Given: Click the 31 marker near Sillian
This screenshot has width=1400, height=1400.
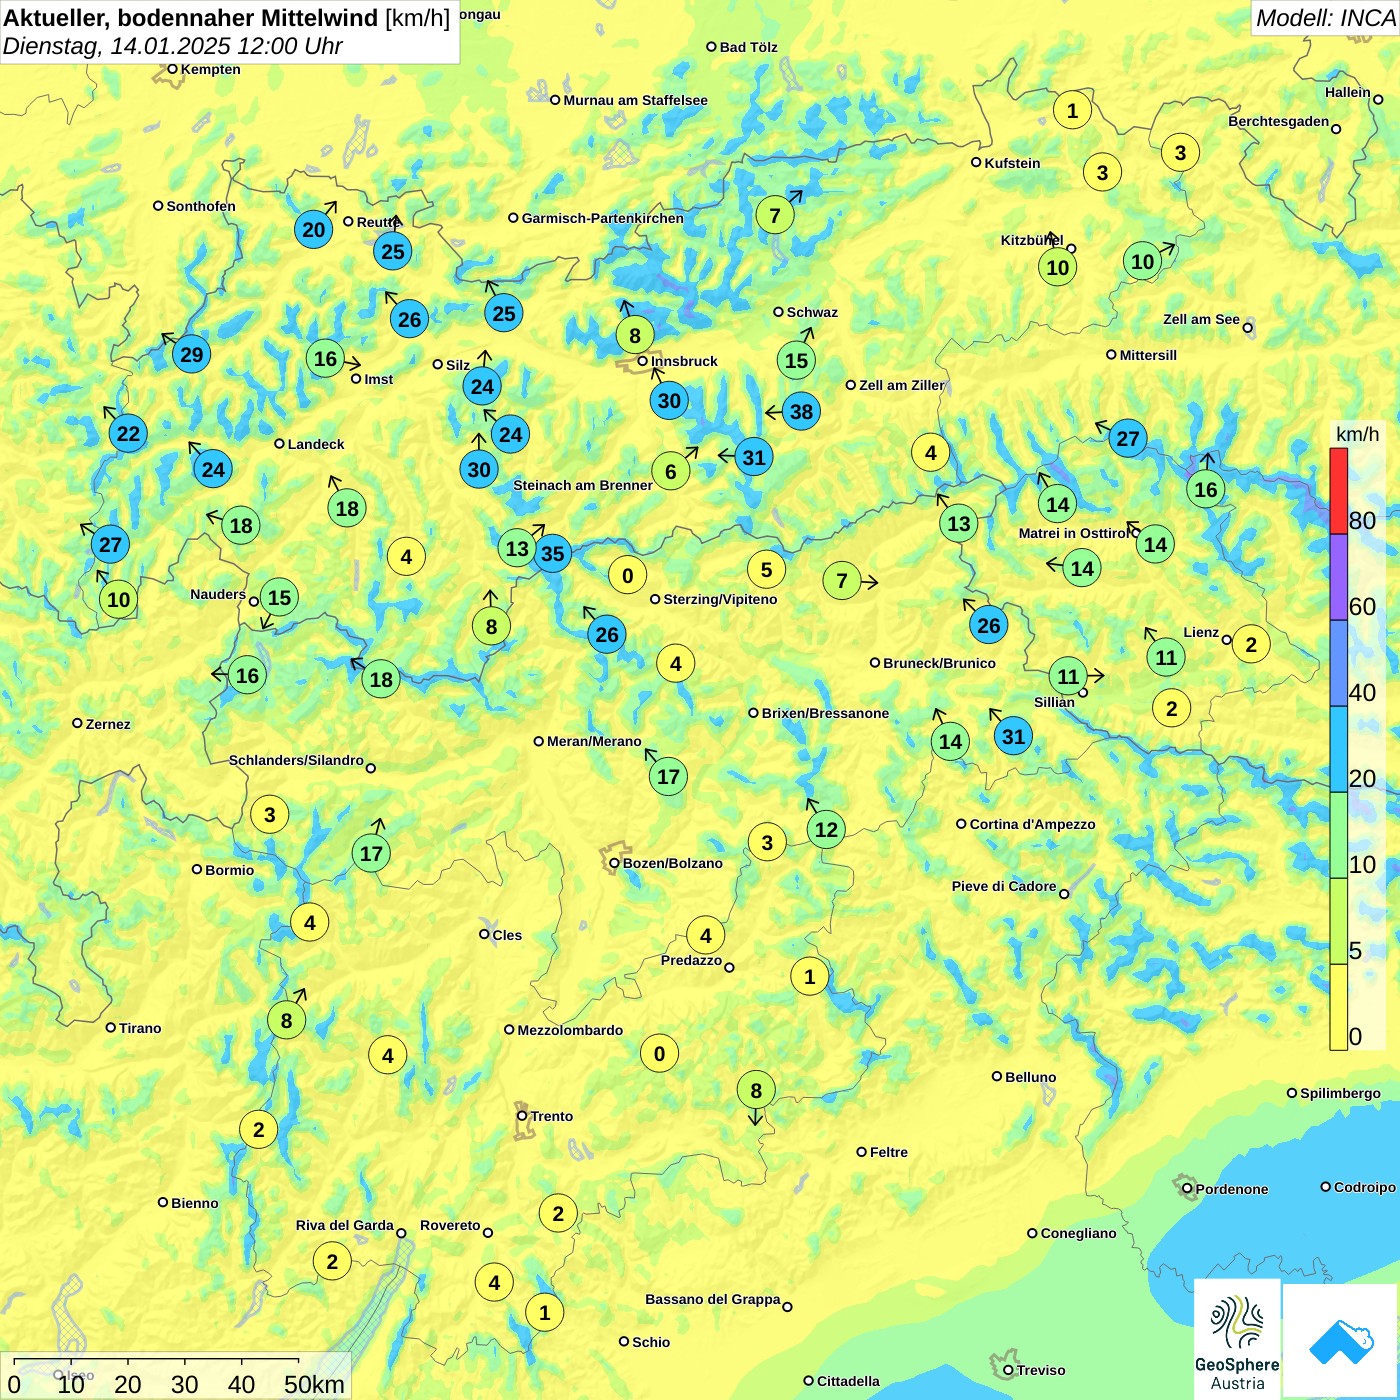Looking at the screenshot, I should coord(1014,736).
